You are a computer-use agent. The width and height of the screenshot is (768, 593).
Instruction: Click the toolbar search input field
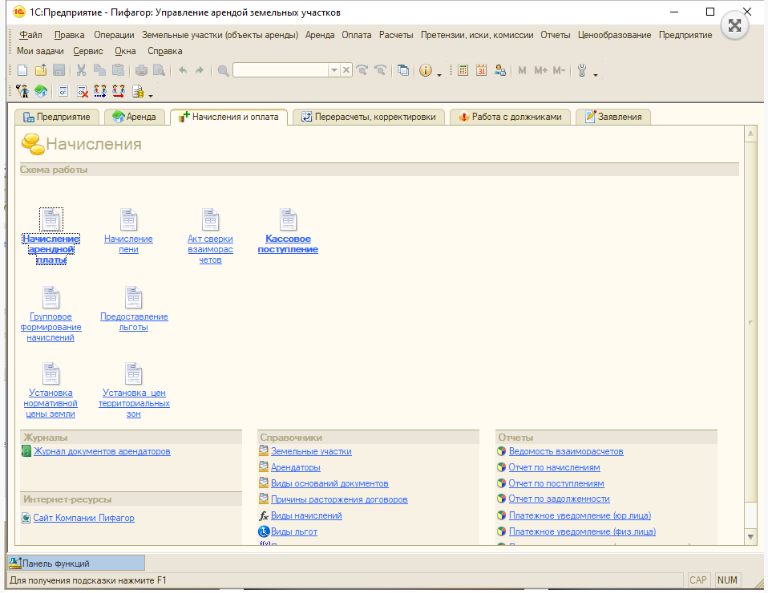(x=280, y=71)
